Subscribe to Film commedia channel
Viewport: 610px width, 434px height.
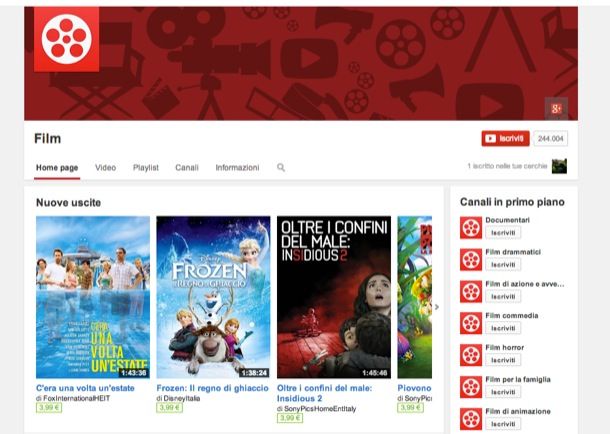point(503,328)
